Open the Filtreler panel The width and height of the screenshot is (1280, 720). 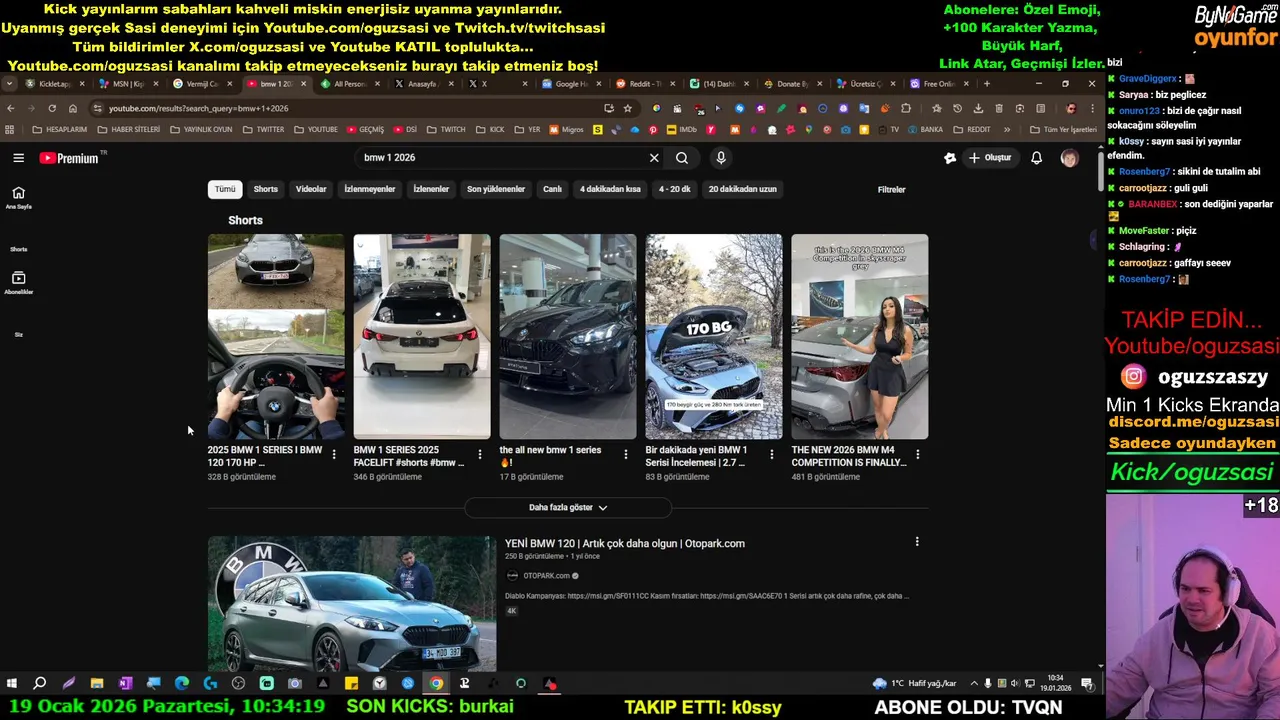[891, 190]
